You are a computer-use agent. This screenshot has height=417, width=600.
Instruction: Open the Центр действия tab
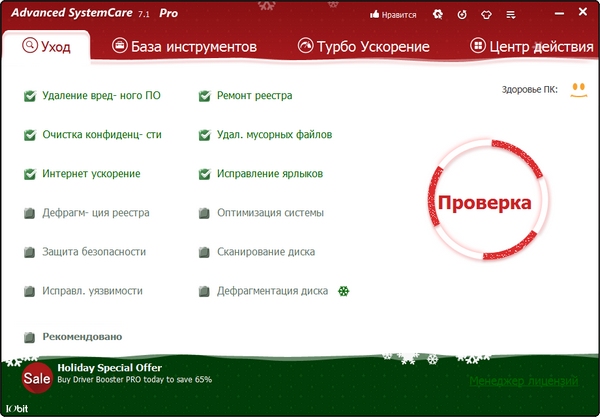[x=532, y=46]
